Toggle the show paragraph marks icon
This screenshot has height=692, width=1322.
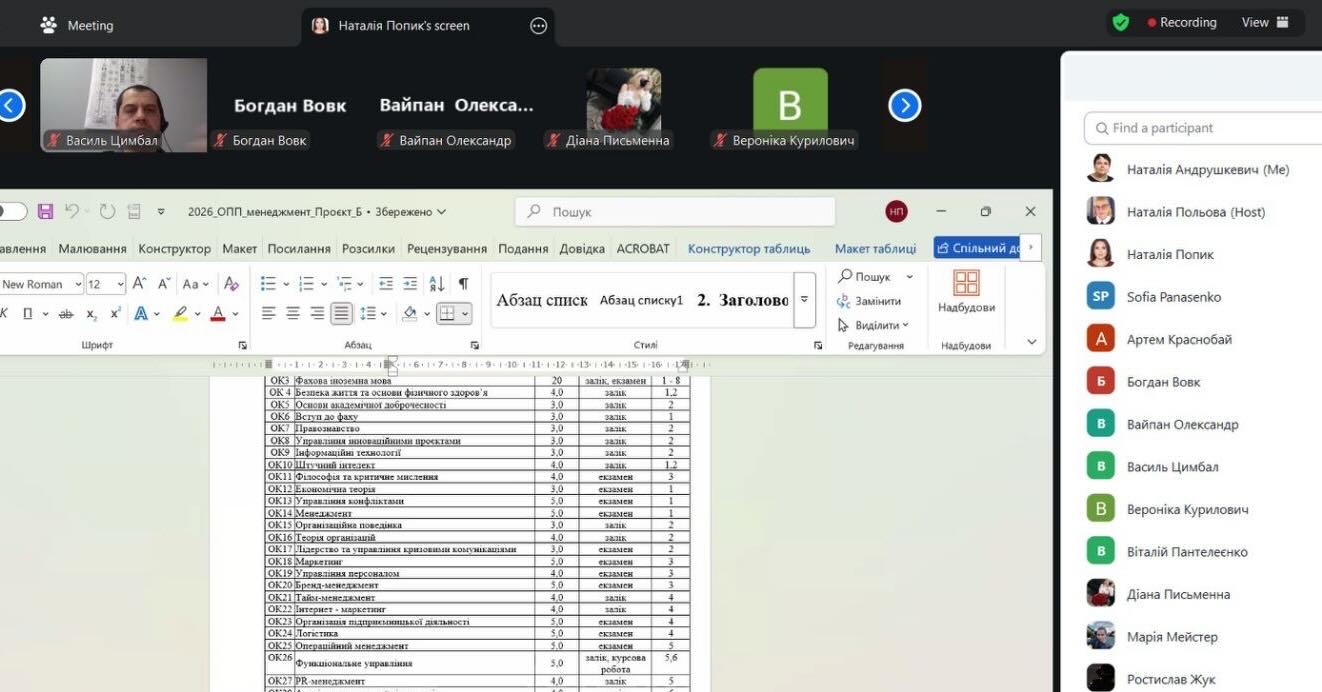click(463, 284)
